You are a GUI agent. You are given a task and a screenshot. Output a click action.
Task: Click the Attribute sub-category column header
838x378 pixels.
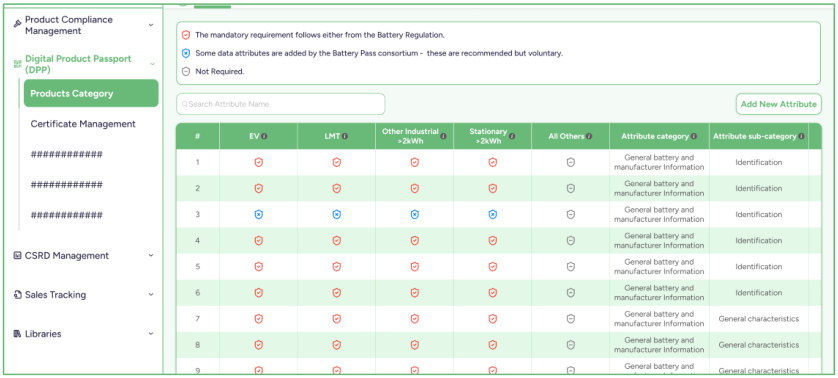[x=759, y=136]
